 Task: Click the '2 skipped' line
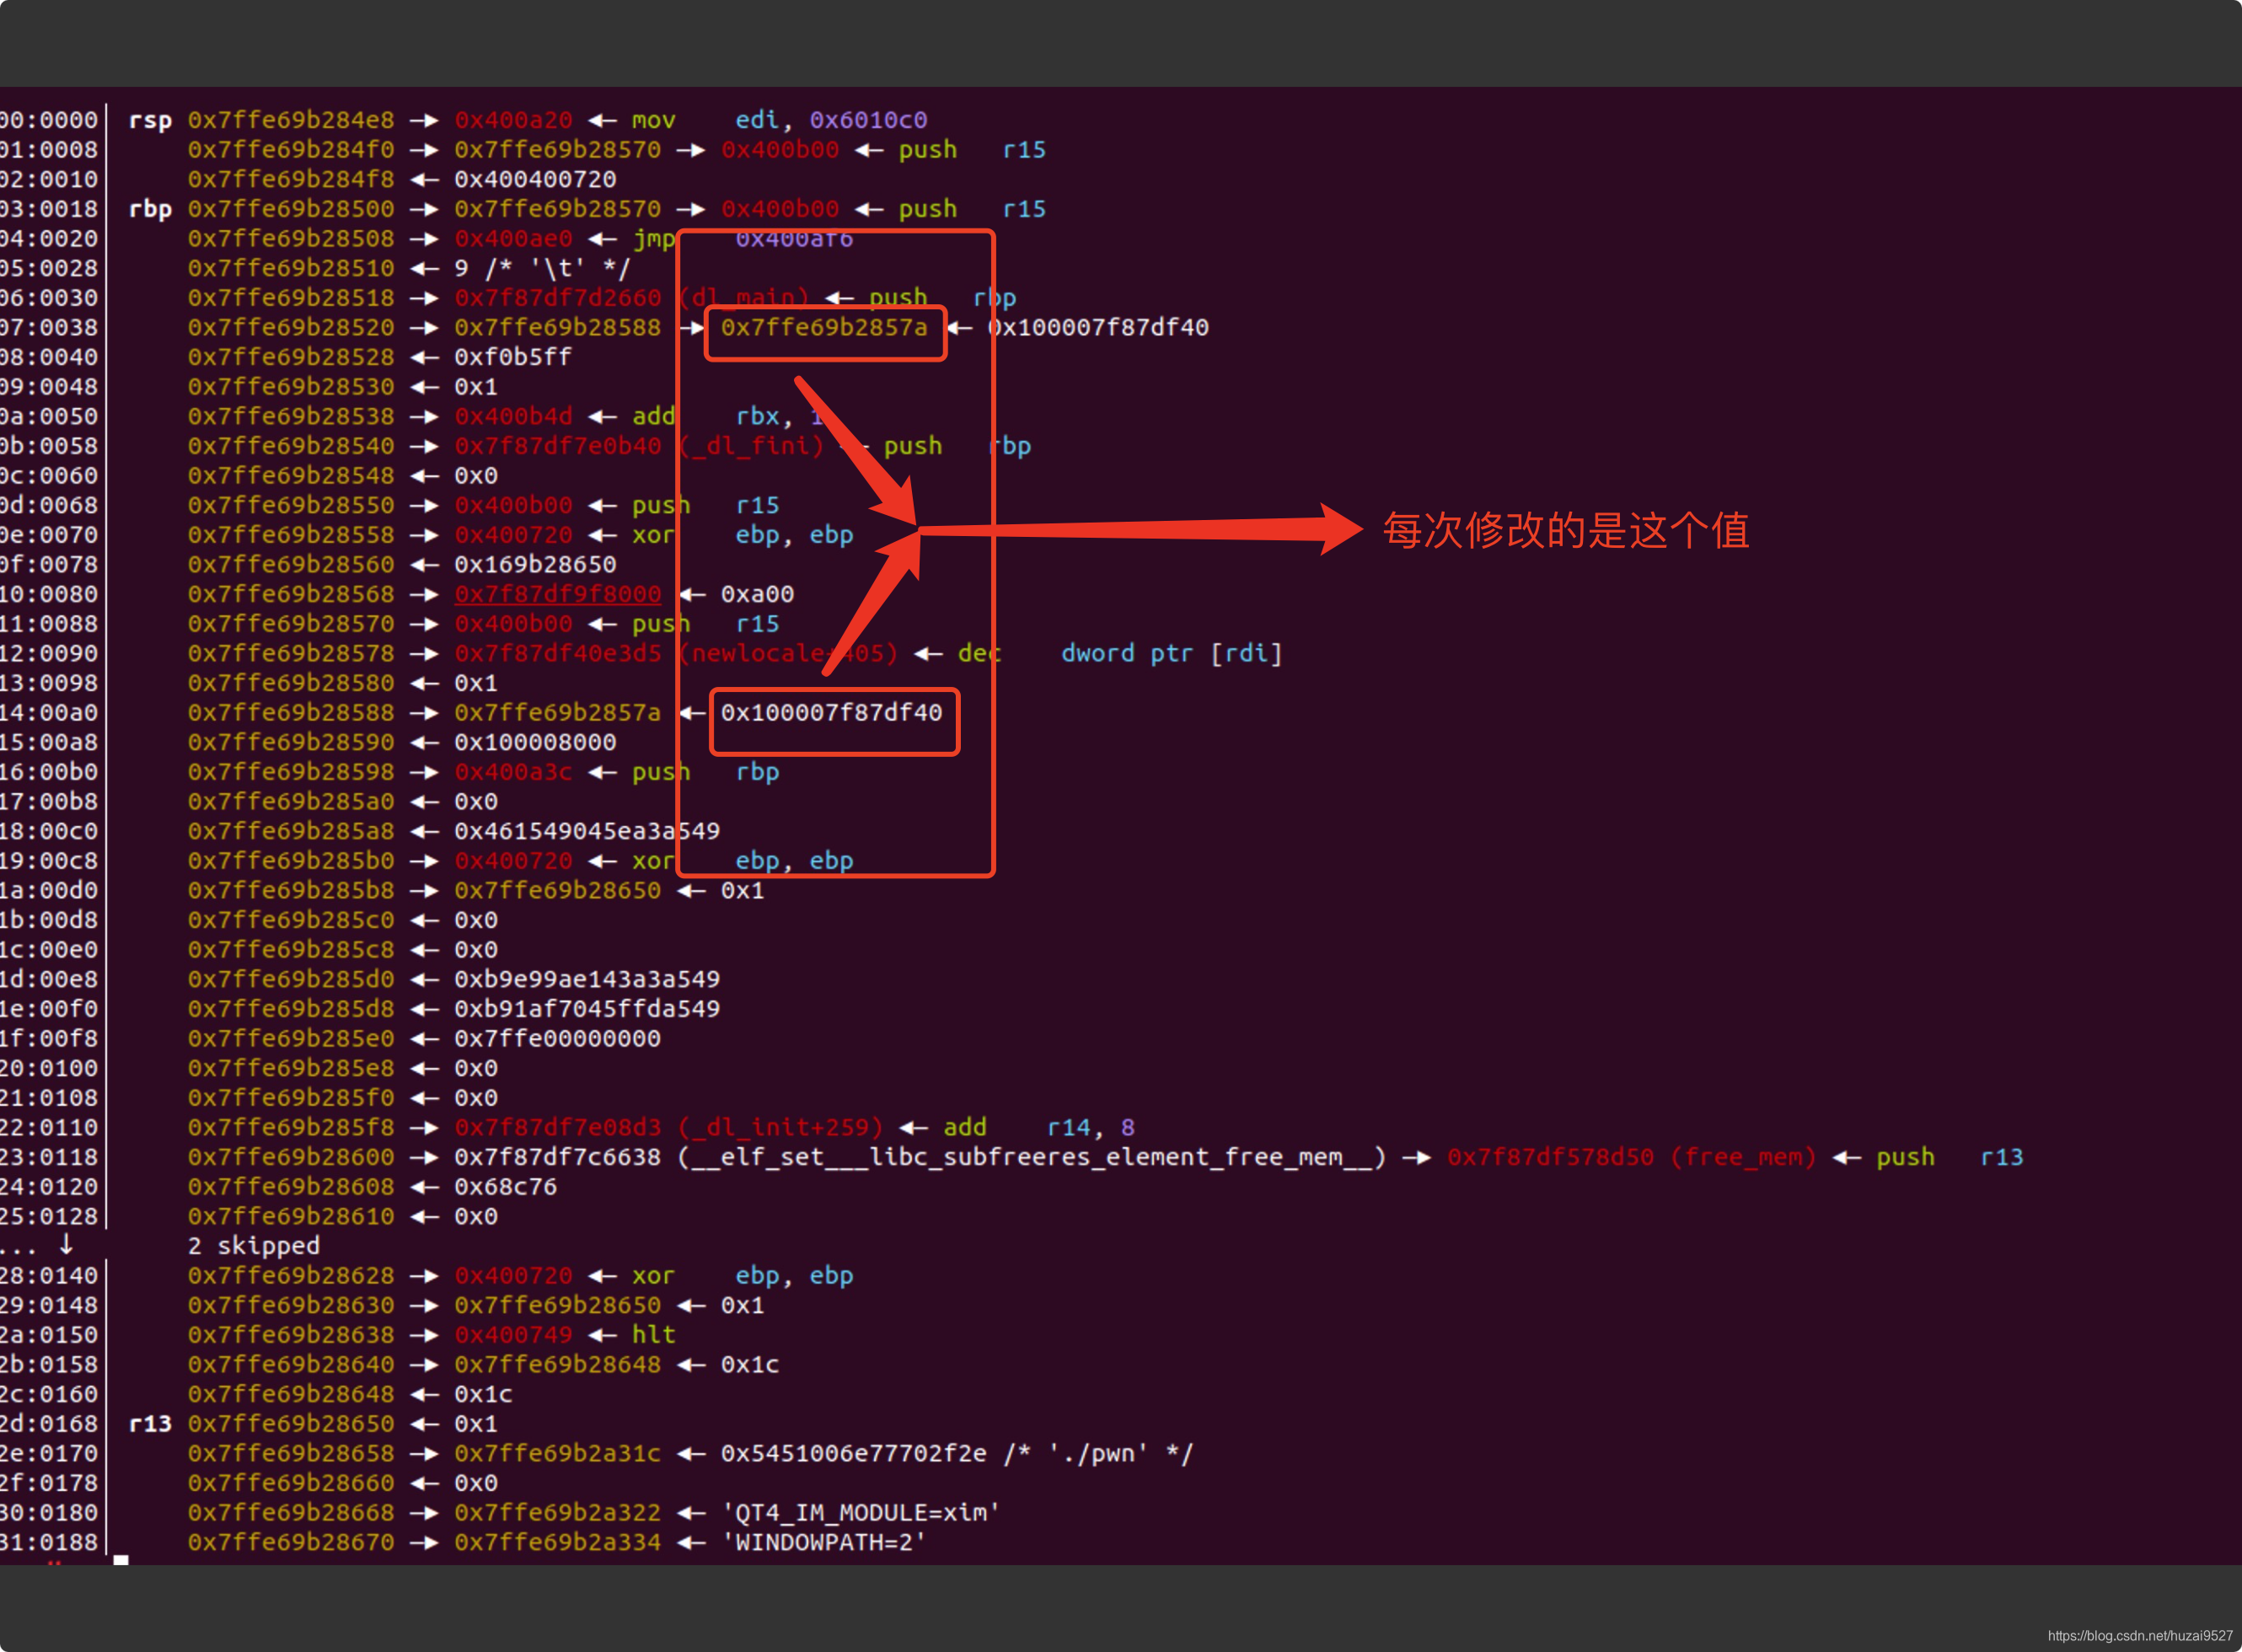pyautogui.click(x=254, y=1245)
